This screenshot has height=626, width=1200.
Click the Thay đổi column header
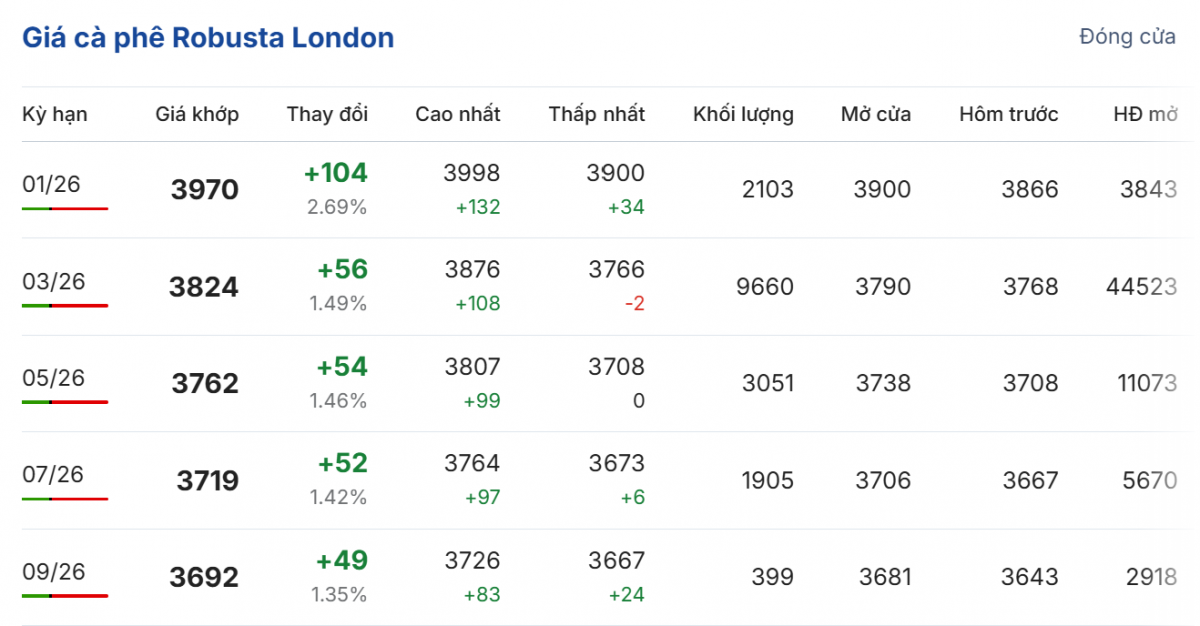[x=327, y=114]
